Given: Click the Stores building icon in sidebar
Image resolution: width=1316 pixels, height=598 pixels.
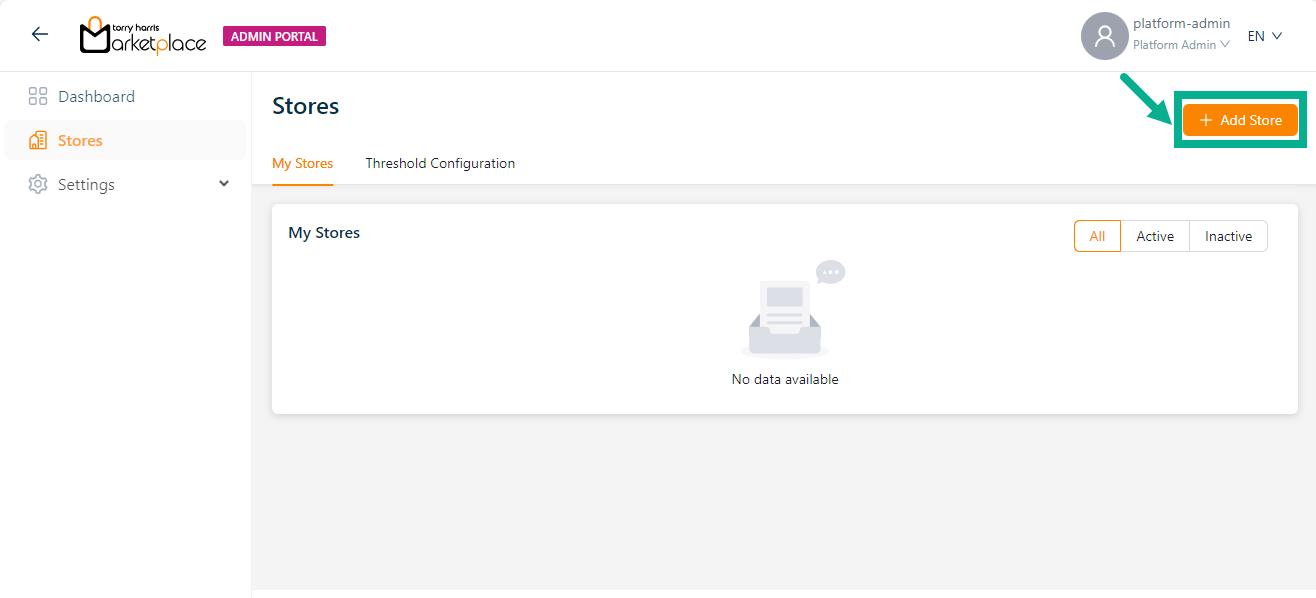Looking at the screenshot, I should [38, 141].
